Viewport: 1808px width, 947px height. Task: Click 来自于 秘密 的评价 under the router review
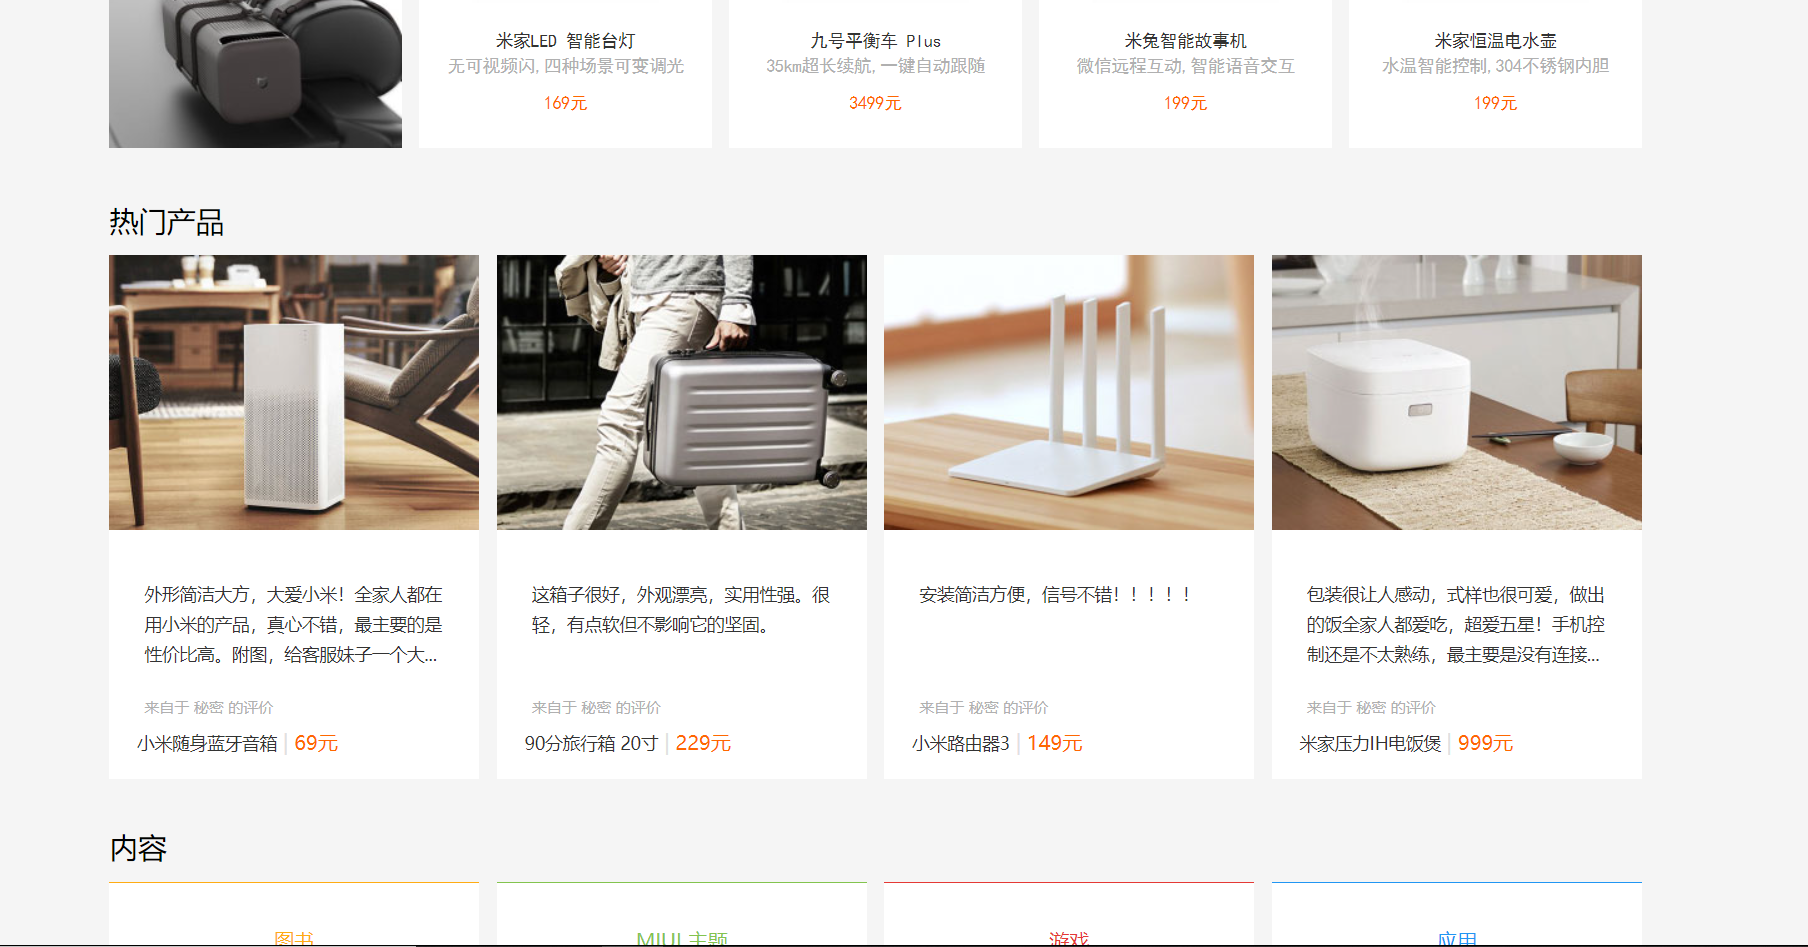983,708
